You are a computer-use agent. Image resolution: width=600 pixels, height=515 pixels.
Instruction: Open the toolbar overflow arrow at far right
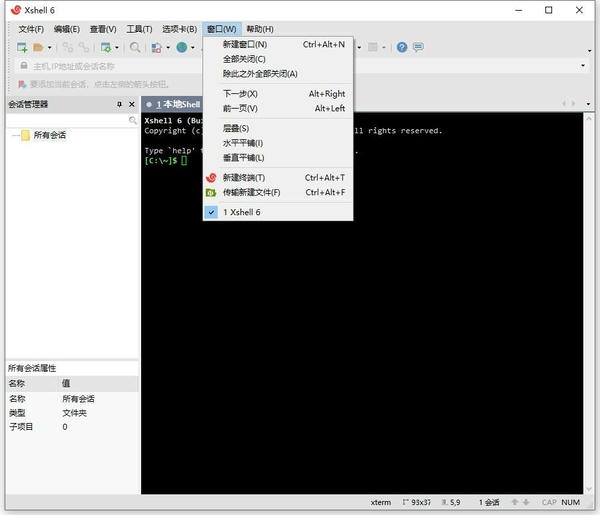pyautogui.click(x=589, y=51)
